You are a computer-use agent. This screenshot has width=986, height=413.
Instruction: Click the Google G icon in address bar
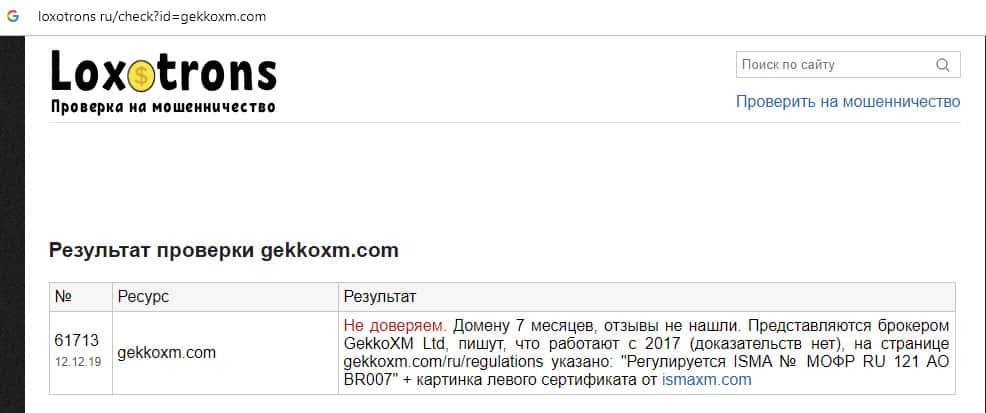click(14, 18)
